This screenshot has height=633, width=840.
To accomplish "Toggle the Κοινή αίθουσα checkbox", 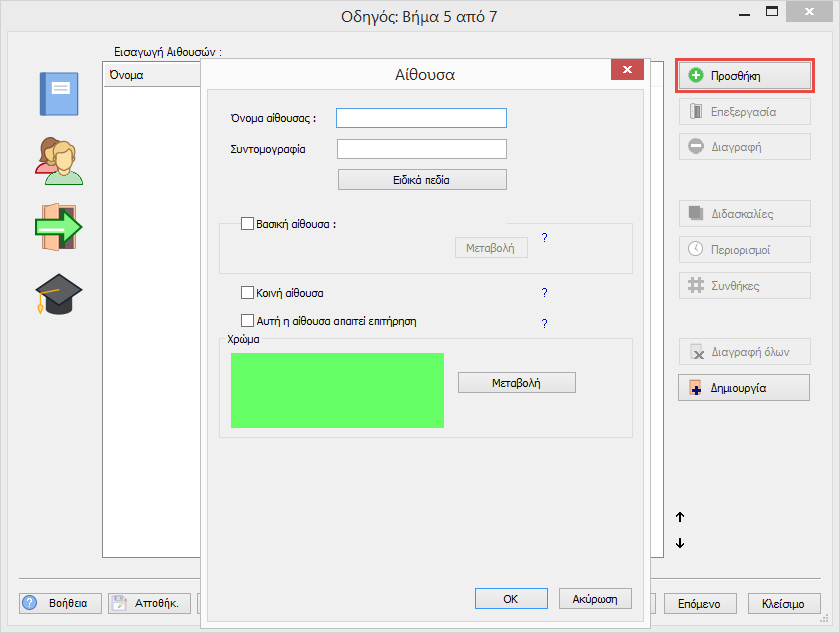I will click(248, 293).
